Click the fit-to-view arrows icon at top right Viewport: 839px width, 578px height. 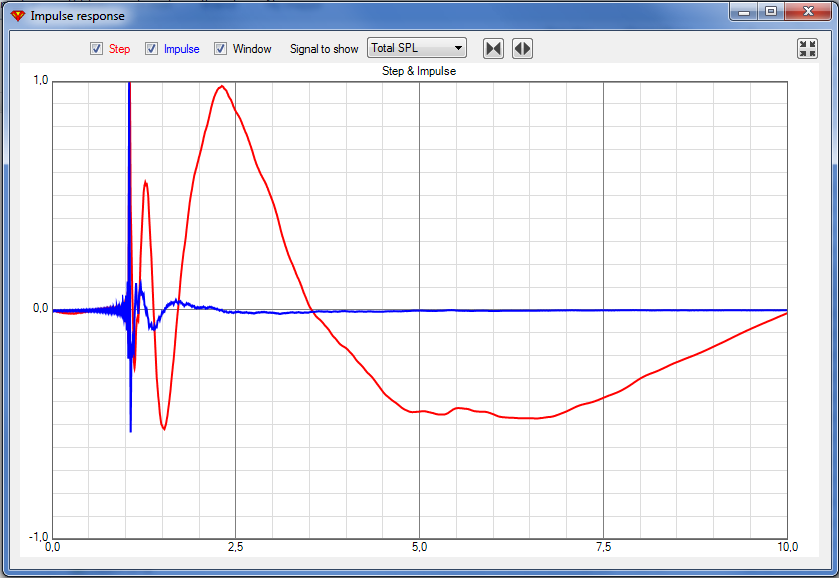[807, 49]
